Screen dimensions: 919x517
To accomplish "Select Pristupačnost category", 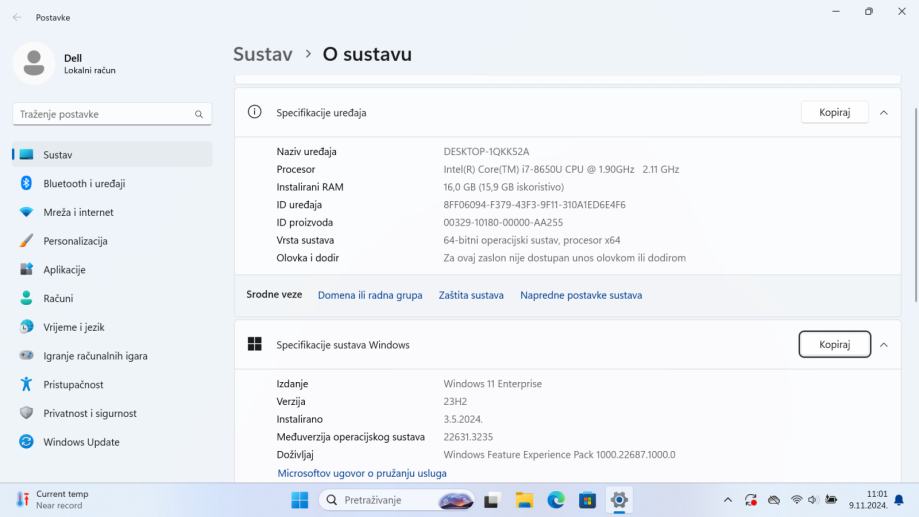I will point(112,385).
